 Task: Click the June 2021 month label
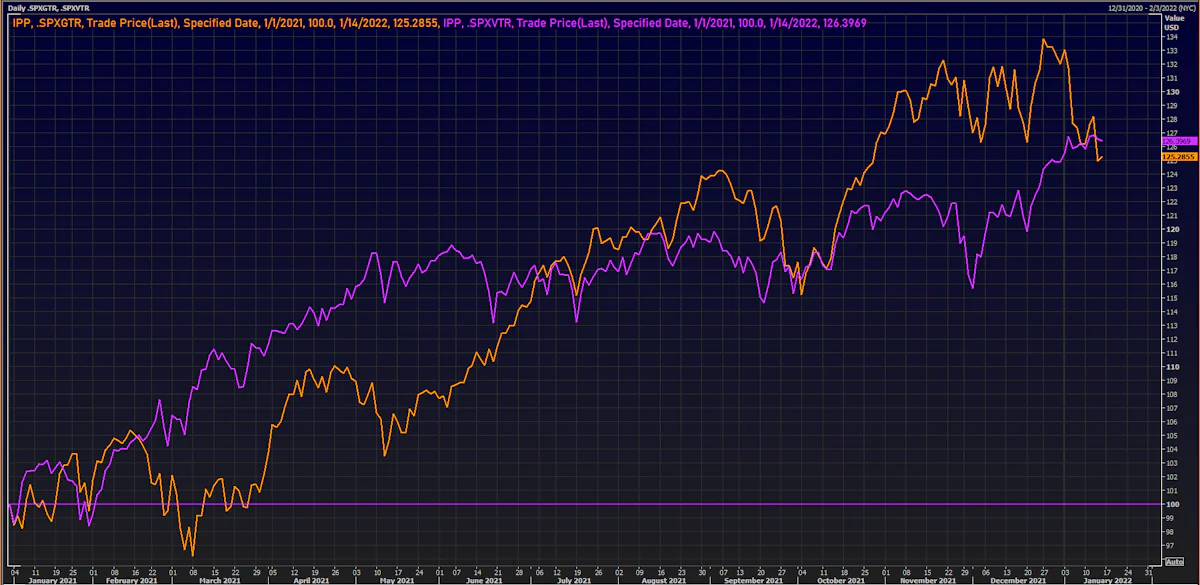(x=484, y=580)
